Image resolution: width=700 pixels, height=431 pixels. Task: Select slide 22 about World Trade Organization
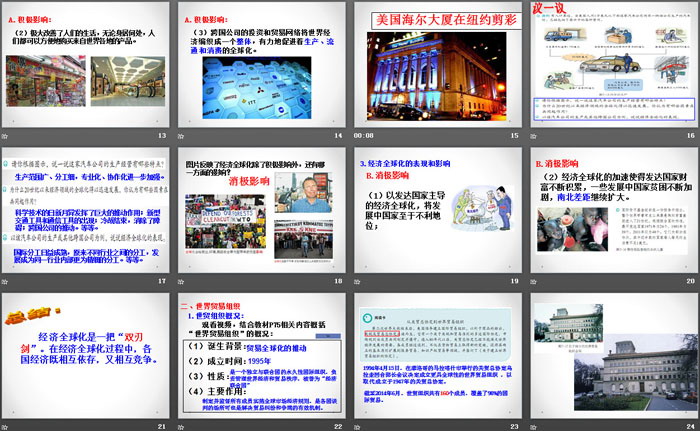click(x=261, y=354)
